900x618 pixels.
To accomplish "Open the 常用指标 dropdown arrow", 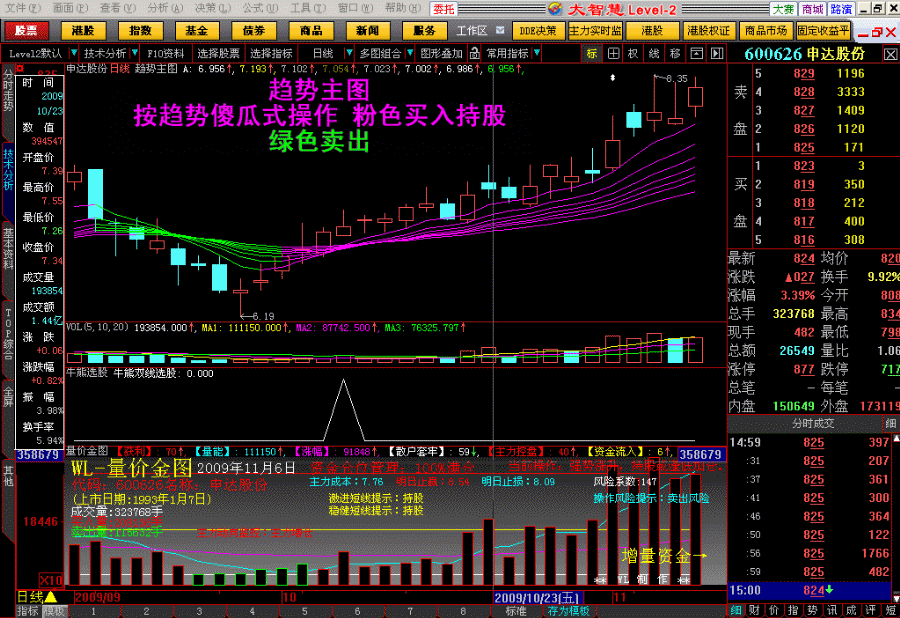I will [537, 53].
